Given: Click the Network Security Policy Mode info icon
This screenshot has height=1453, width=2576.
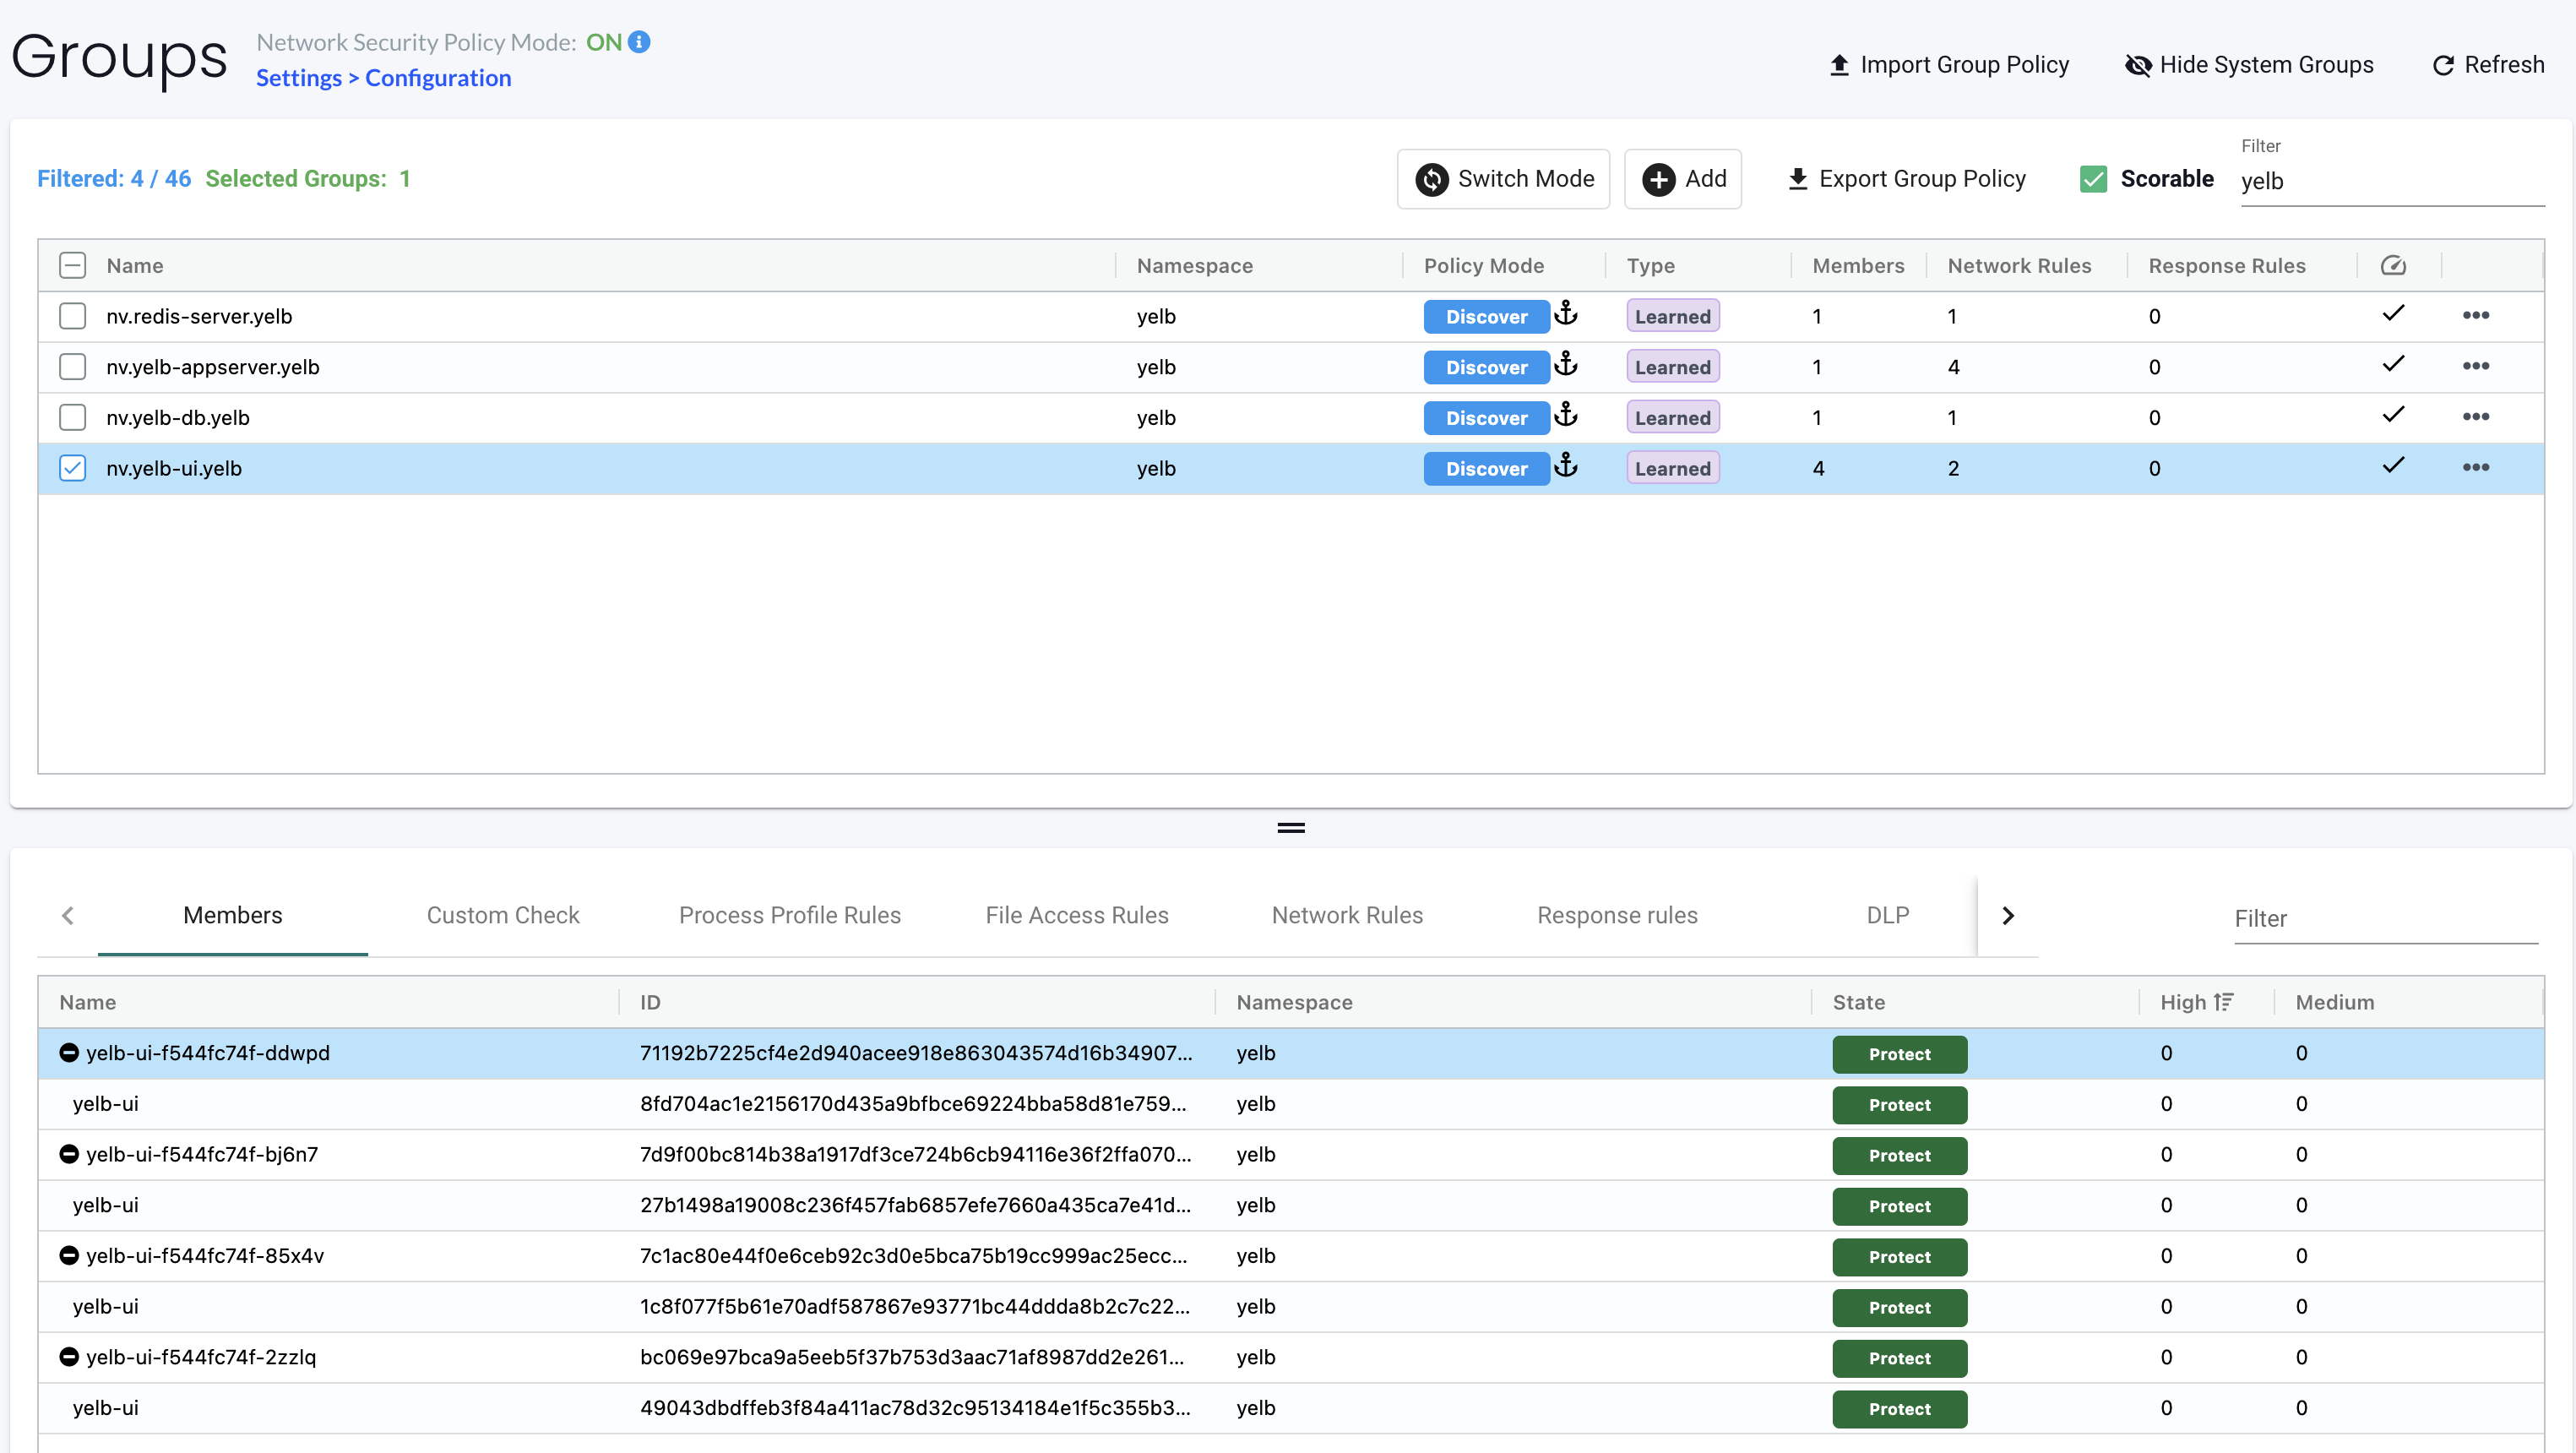Looking at the screenshot, I should point(639,42).
